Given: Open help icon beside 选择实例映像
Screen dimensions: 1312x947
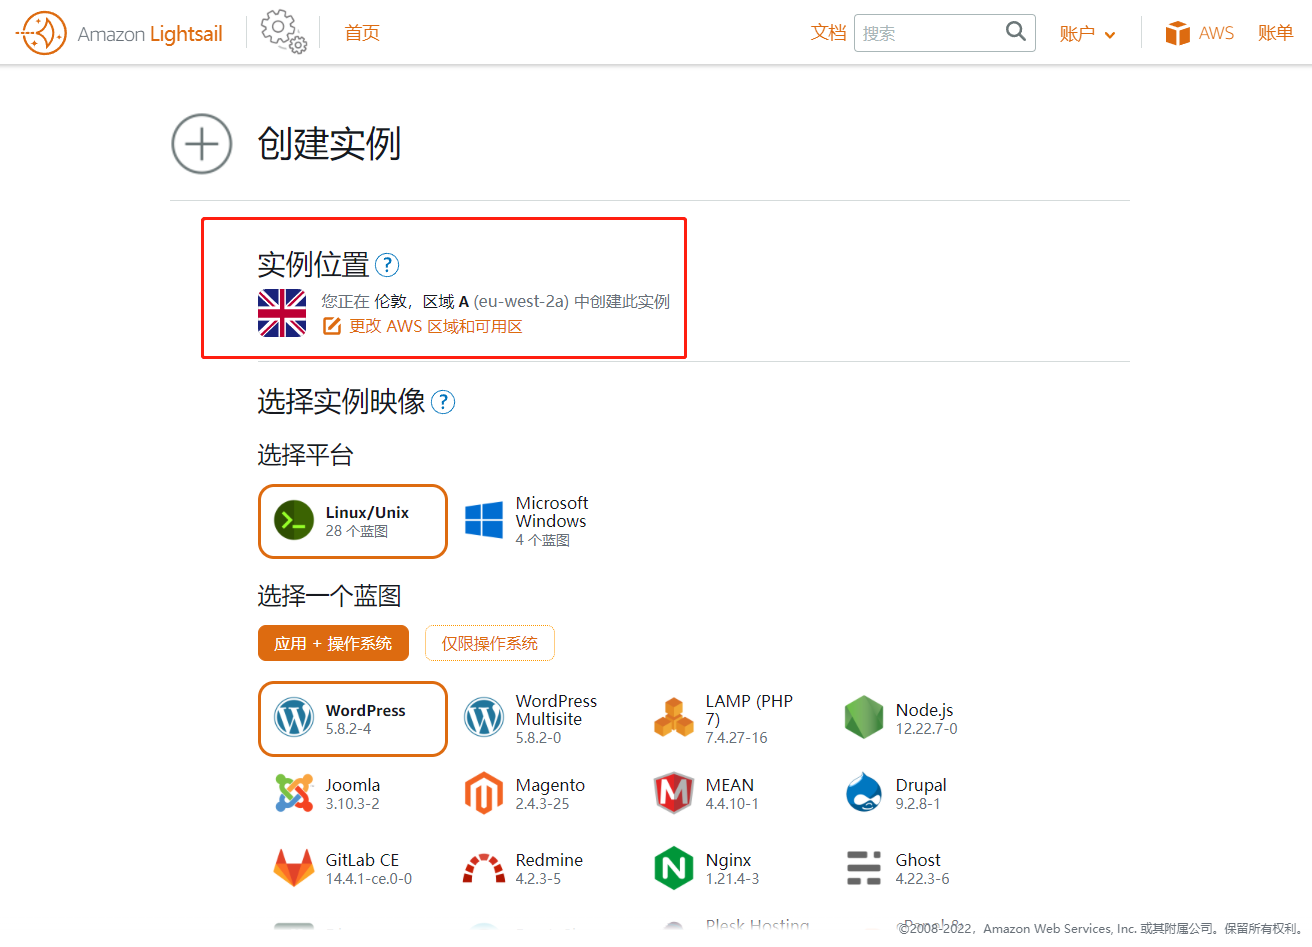Looking at the screenshot, I should click(443, 402).
